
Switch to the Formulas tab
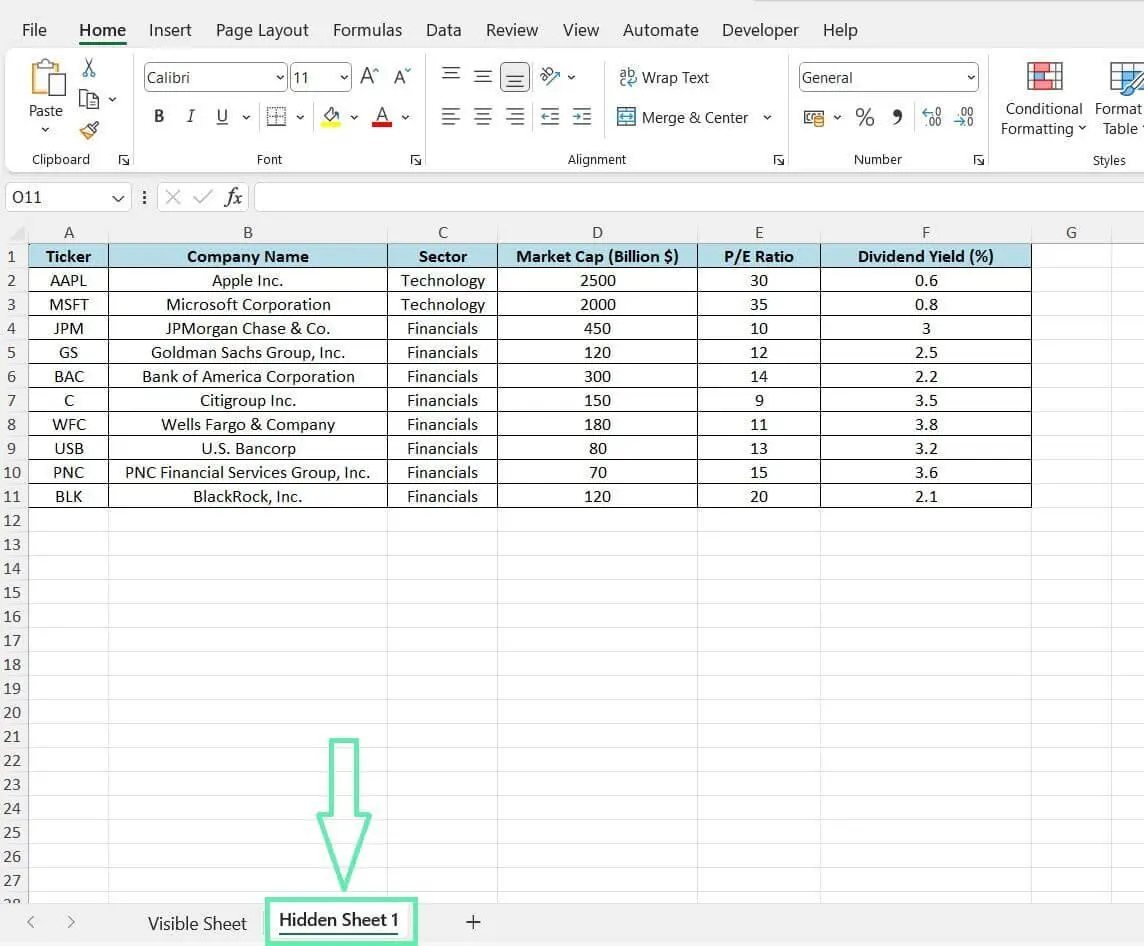coord(367,30)
